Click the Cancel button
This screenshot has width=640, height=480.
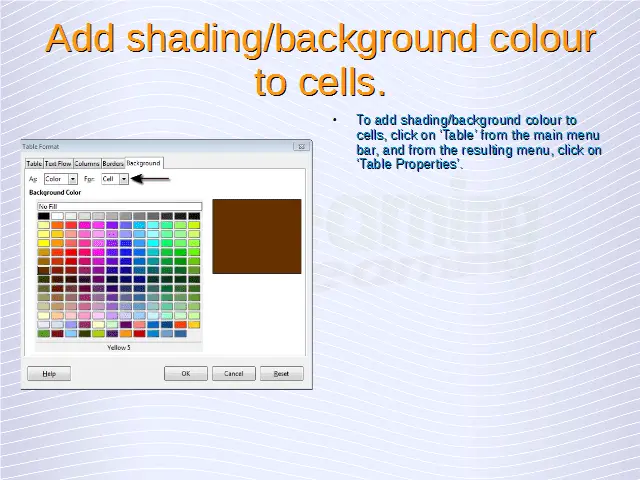233,373
